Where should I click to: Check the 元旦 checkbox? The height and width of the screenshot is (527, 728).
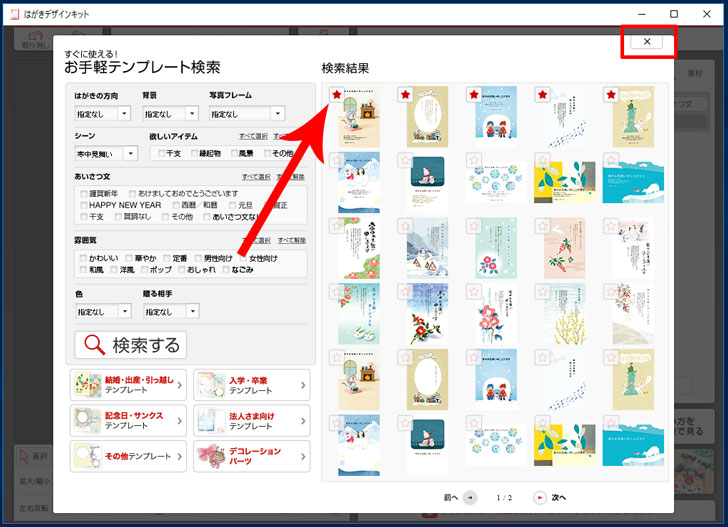pos(233,205)
